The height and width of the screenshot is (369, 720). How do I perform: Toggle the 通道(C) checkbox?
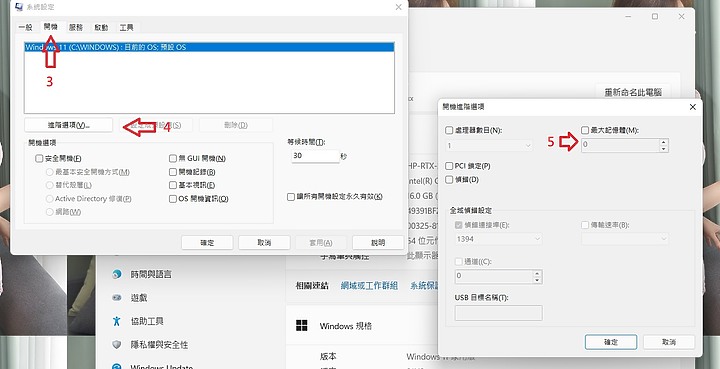458,262
